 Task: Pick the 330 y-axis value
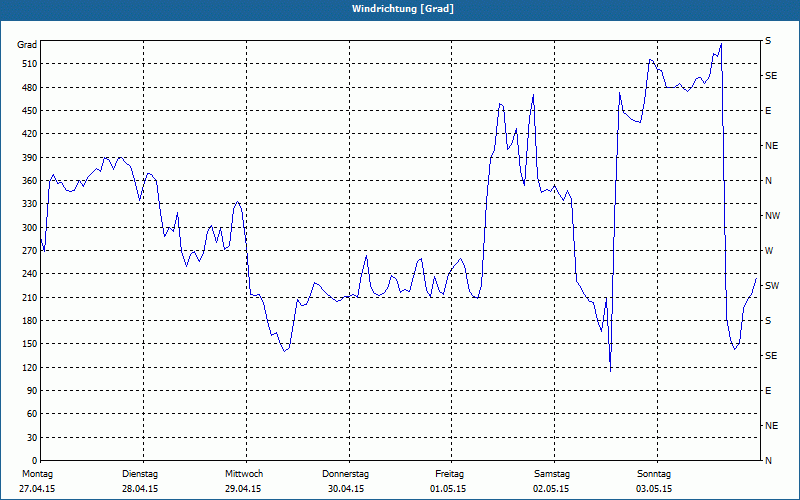click(x=30, y=204)
